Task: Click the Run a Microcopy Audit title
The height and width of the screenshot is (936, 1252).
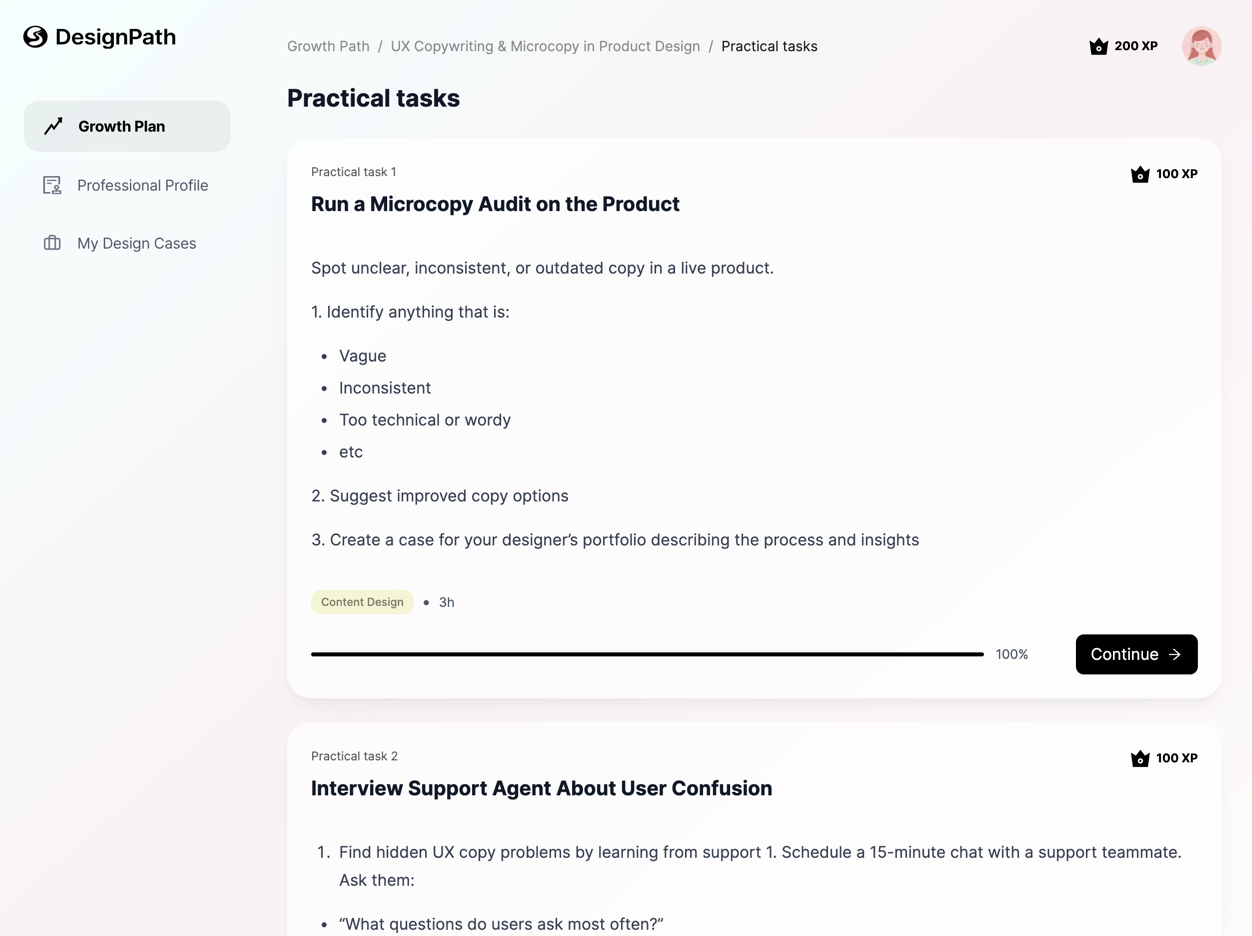Action: click(x=495, y=204)
